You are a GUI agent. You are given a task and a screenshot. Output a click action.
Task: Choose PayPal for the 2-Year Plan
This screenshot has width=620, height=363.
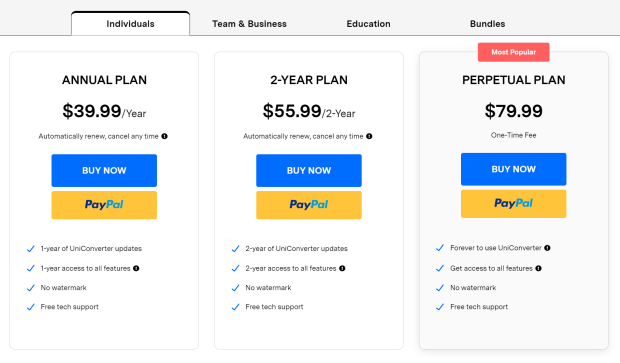309,205
